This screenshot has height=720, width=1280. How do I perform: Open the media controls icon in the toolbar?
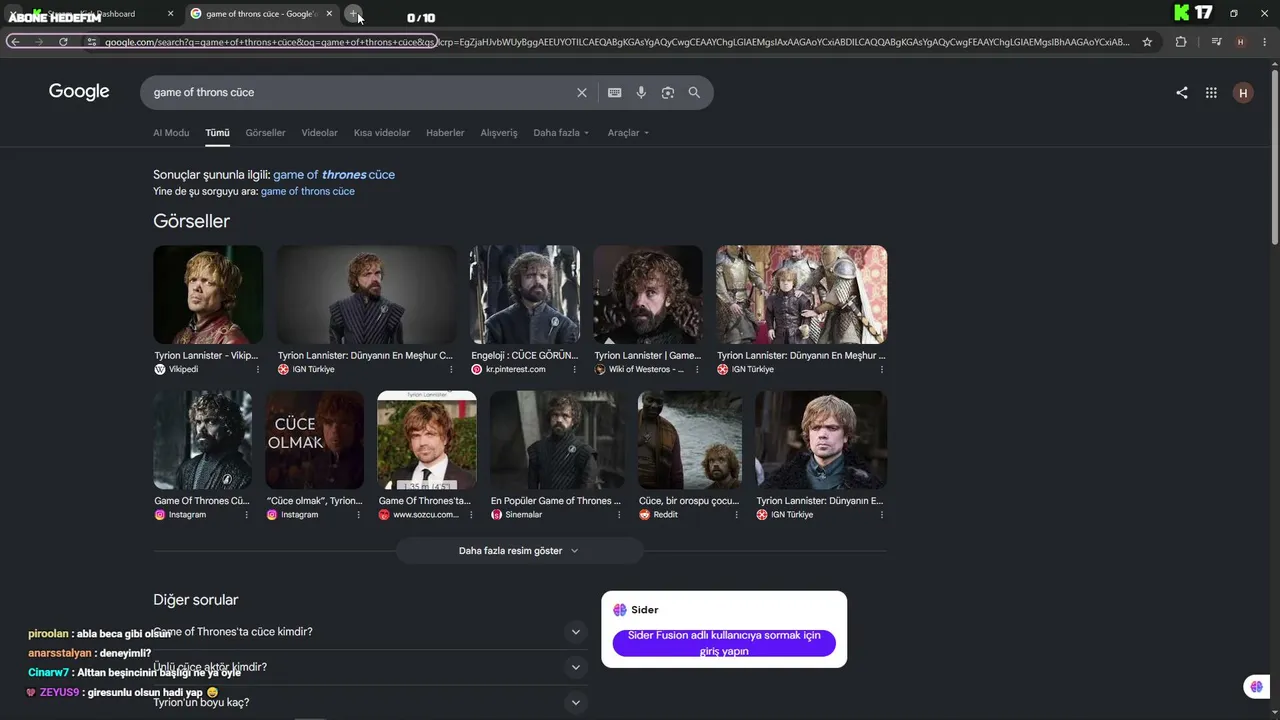tap(1216, 42)
